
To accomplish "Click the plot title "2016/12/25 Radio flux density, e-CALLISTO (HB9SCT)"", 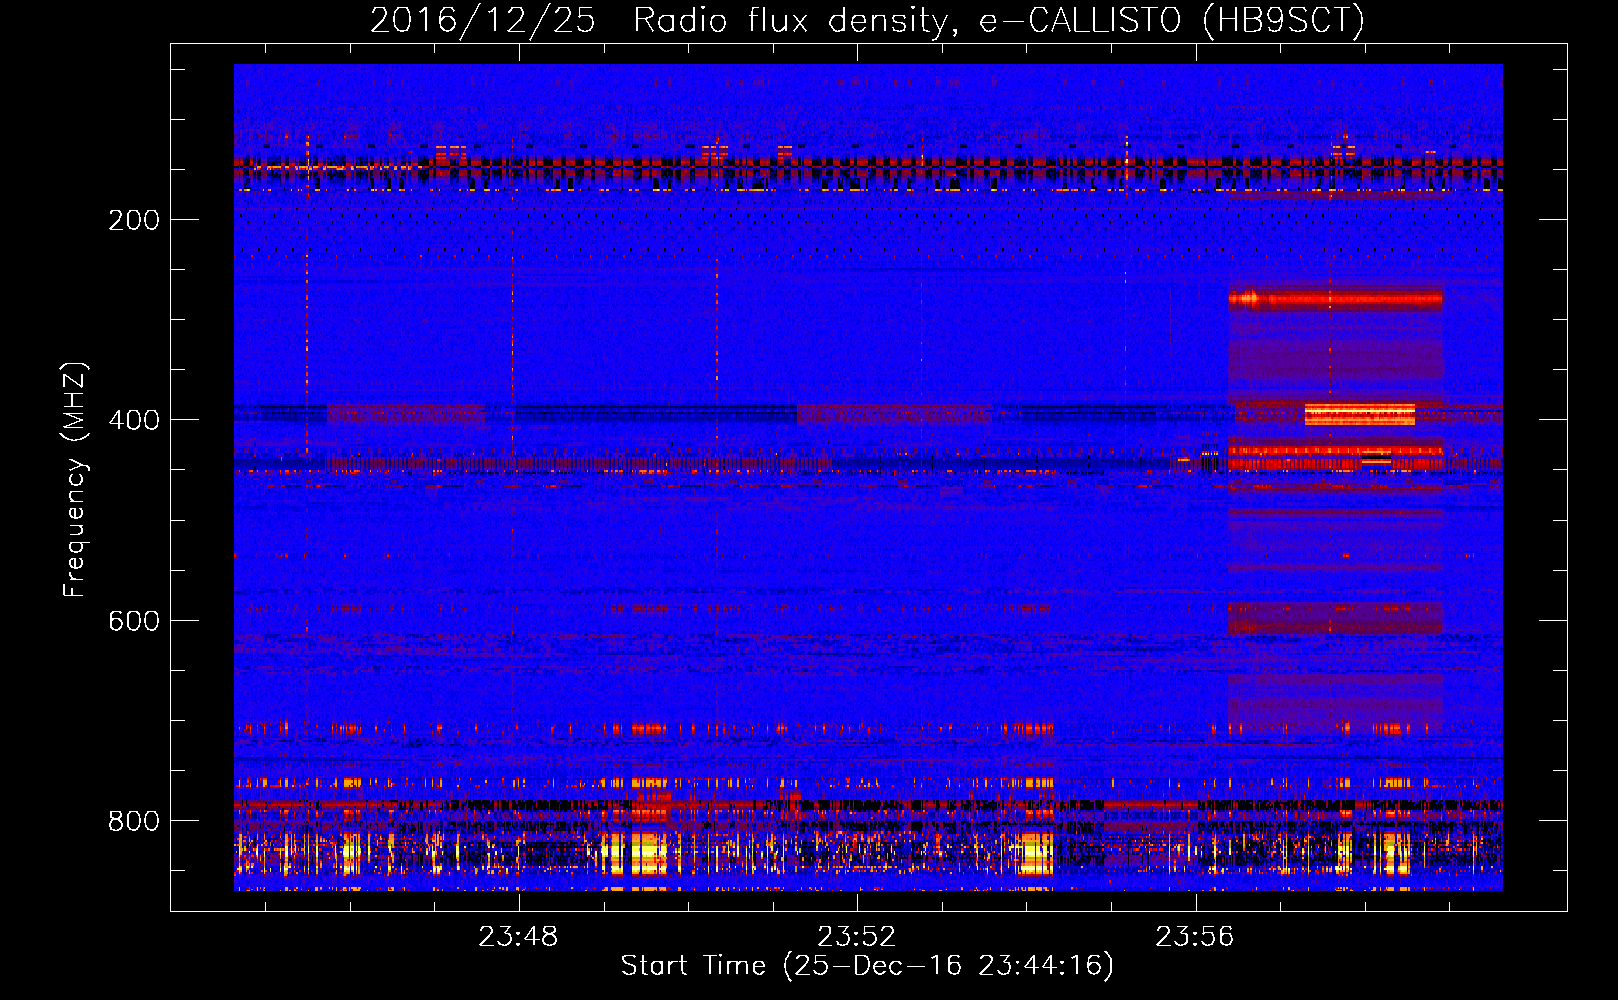I will pyautogui.click(x=867, y=20).
